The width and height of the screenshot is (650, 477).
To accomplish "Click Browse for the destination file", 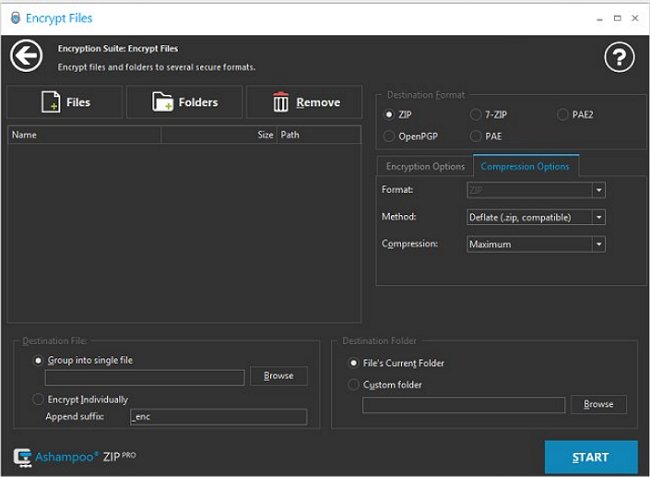I will point(279,377).
